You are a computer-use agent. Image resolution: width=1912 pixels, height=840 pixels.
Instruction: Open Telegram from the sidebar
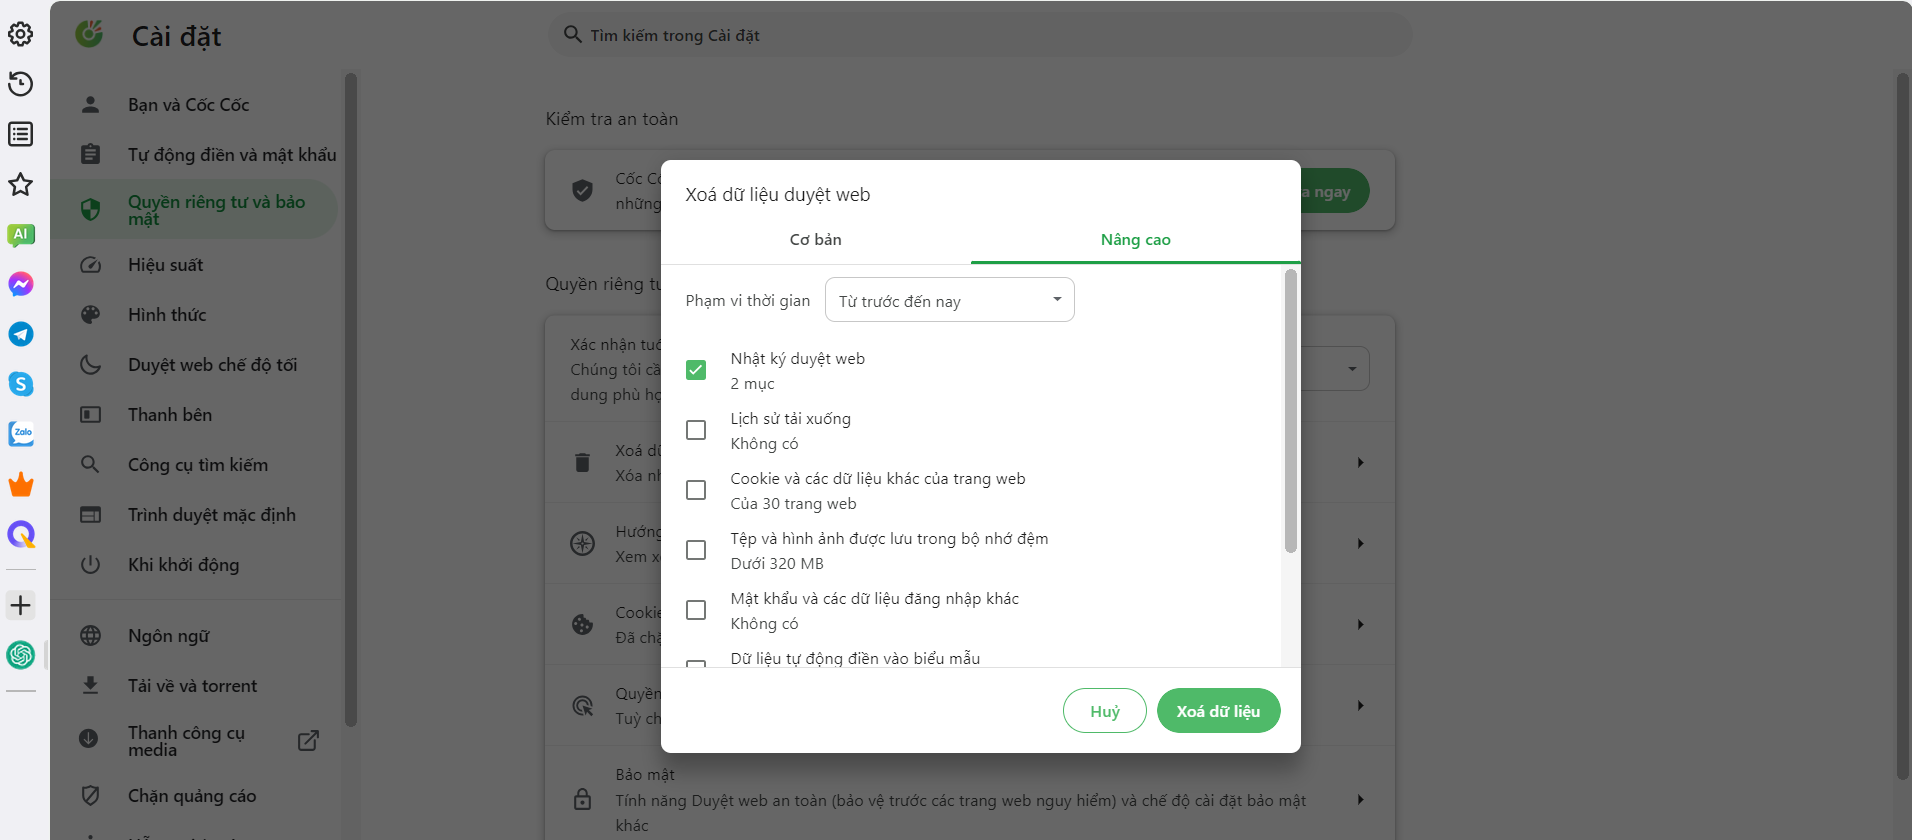click(20, 334)
